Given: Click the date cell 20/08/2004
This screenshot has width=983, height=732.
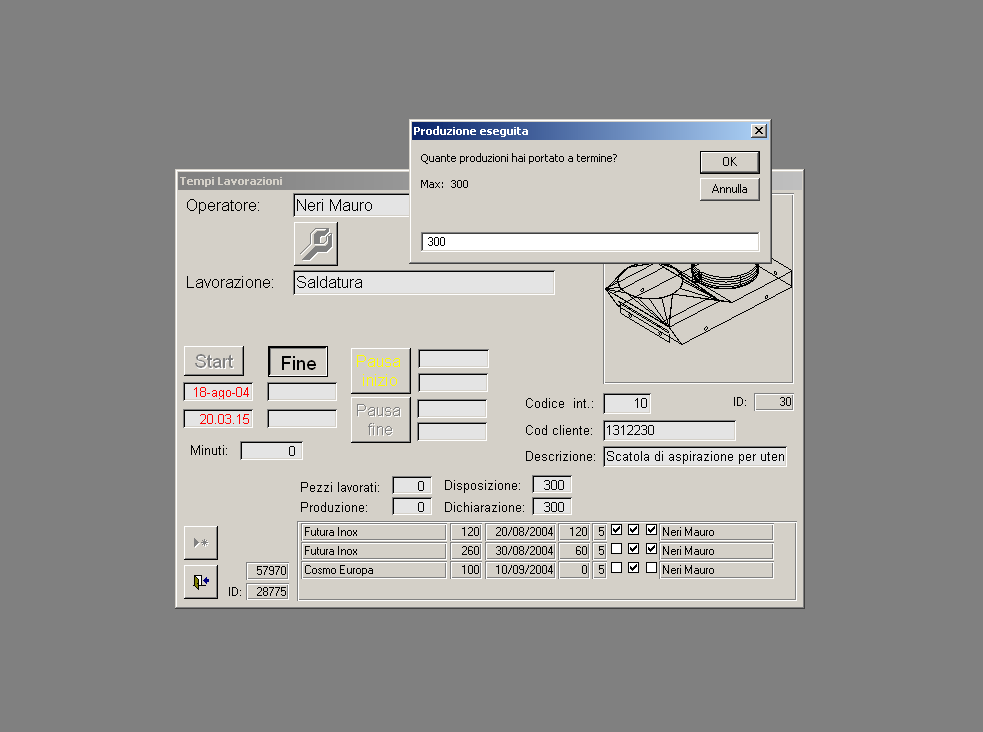Looking at the screenshot, I should pos(521,532).
